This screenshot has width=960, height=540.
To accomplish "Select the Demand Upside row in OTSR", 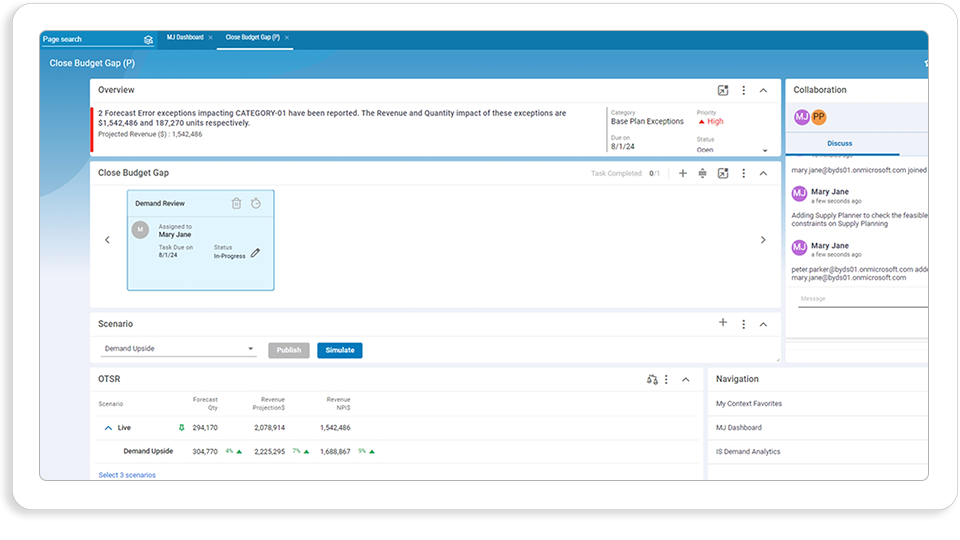I will (x=396, y=451).
